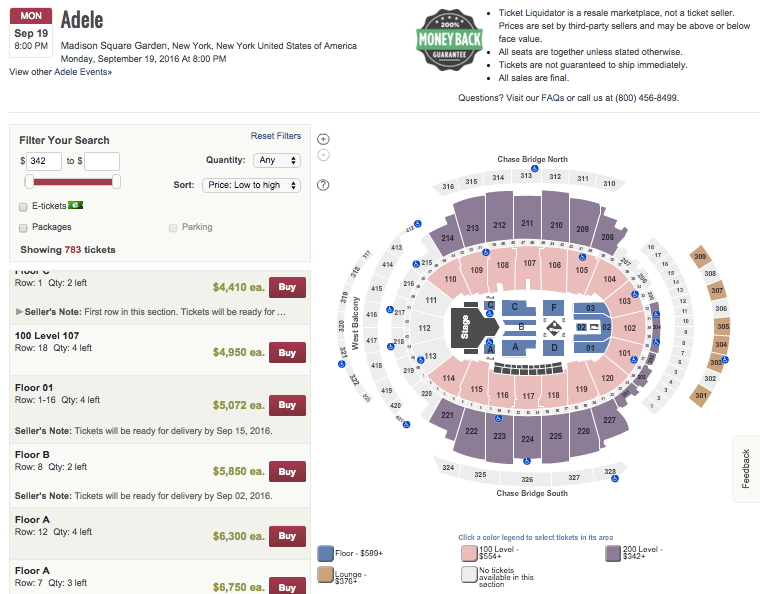The height and width of the screenshot is (594, 760).
Task: Zoom out of the seating map
Action: pyautogui.click(x=323, y=155)
